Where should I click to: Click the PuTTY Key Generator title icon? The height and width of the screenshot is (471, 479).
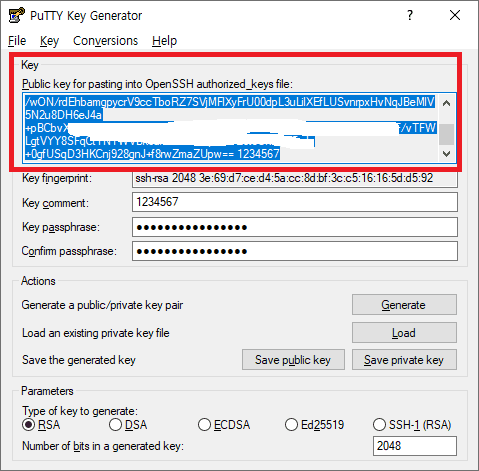coord(16,15)
